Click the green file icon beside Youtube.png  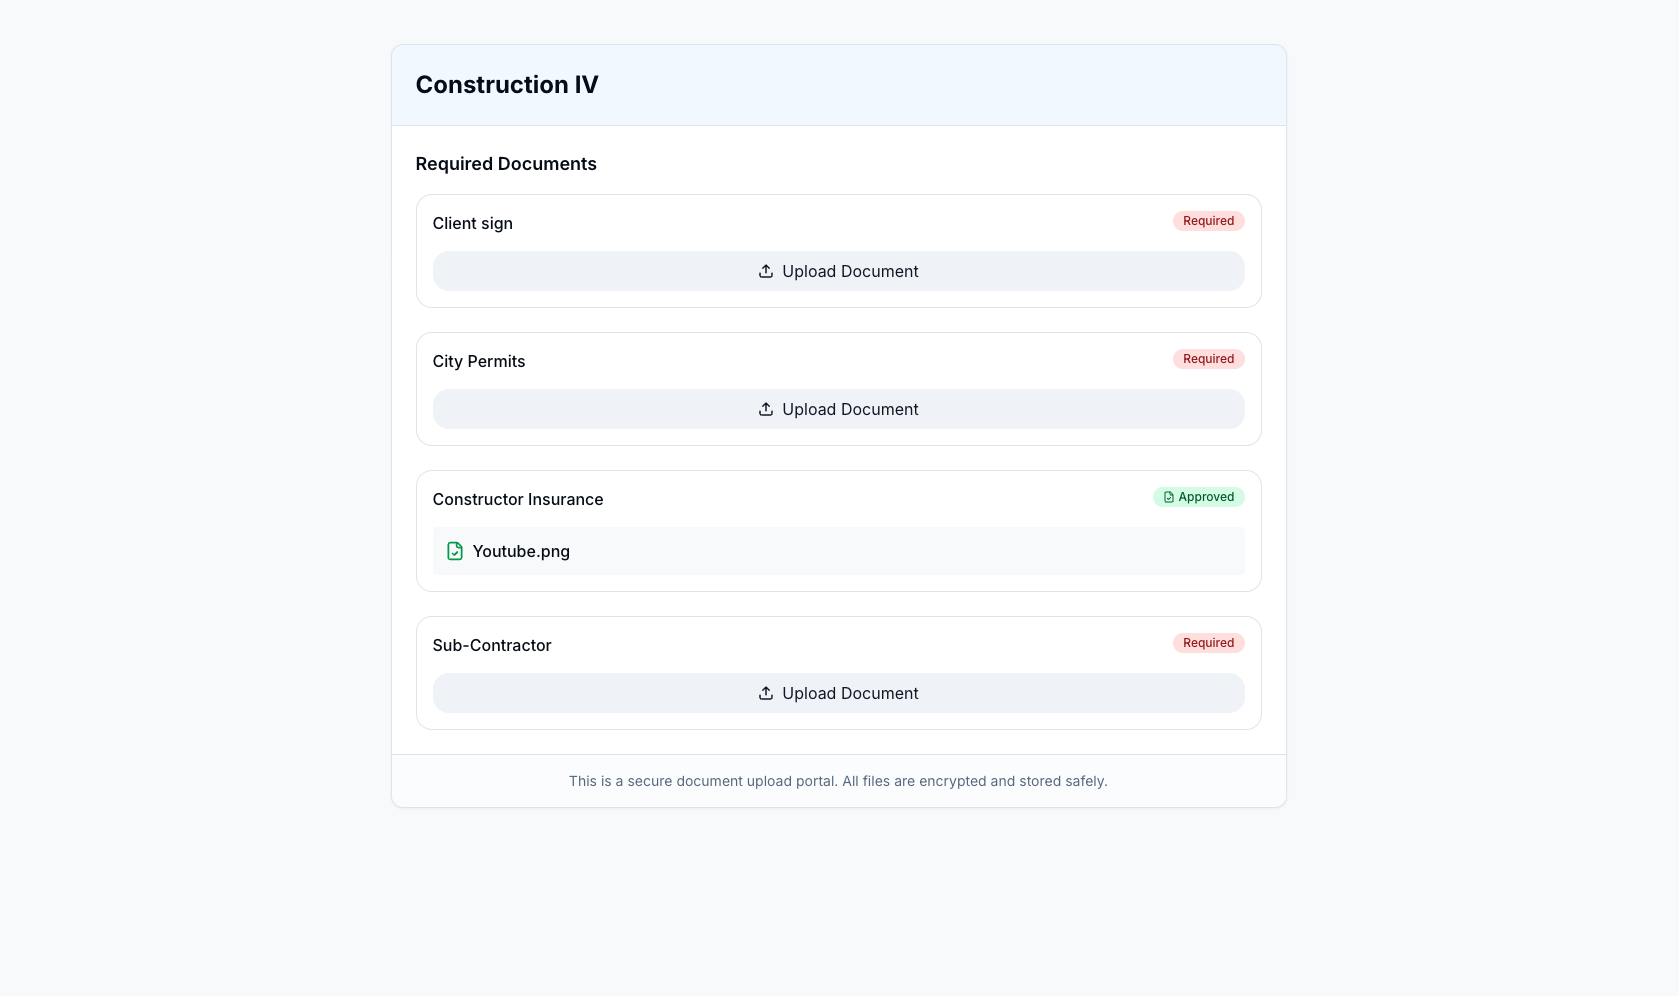point(455,551)
